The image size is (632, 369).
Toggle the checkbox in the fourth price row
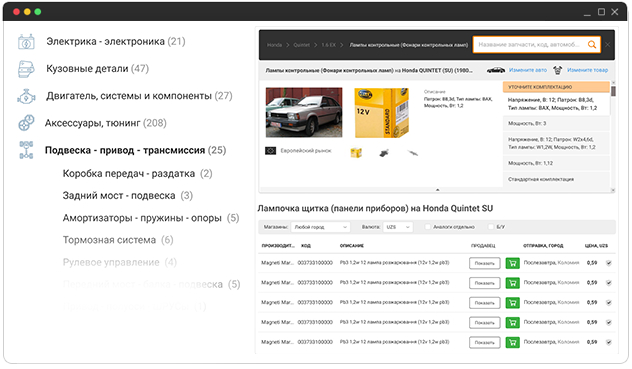(x=609, y=323)
